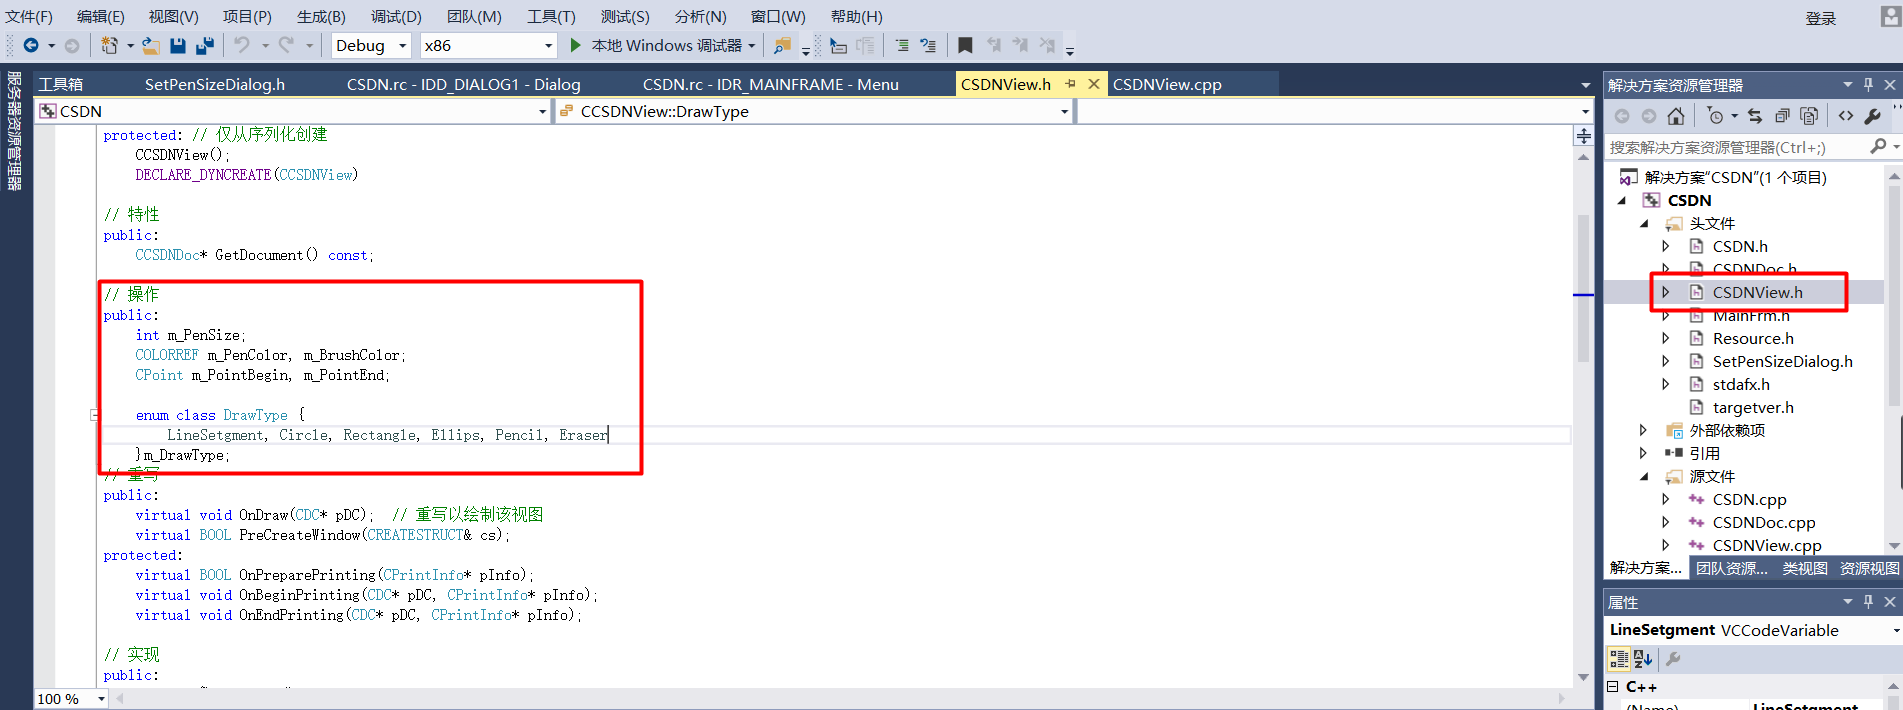Screen dimensions: 1903x710
Task: Expand the 外部依赖项 node
Action: [1644, 430]
